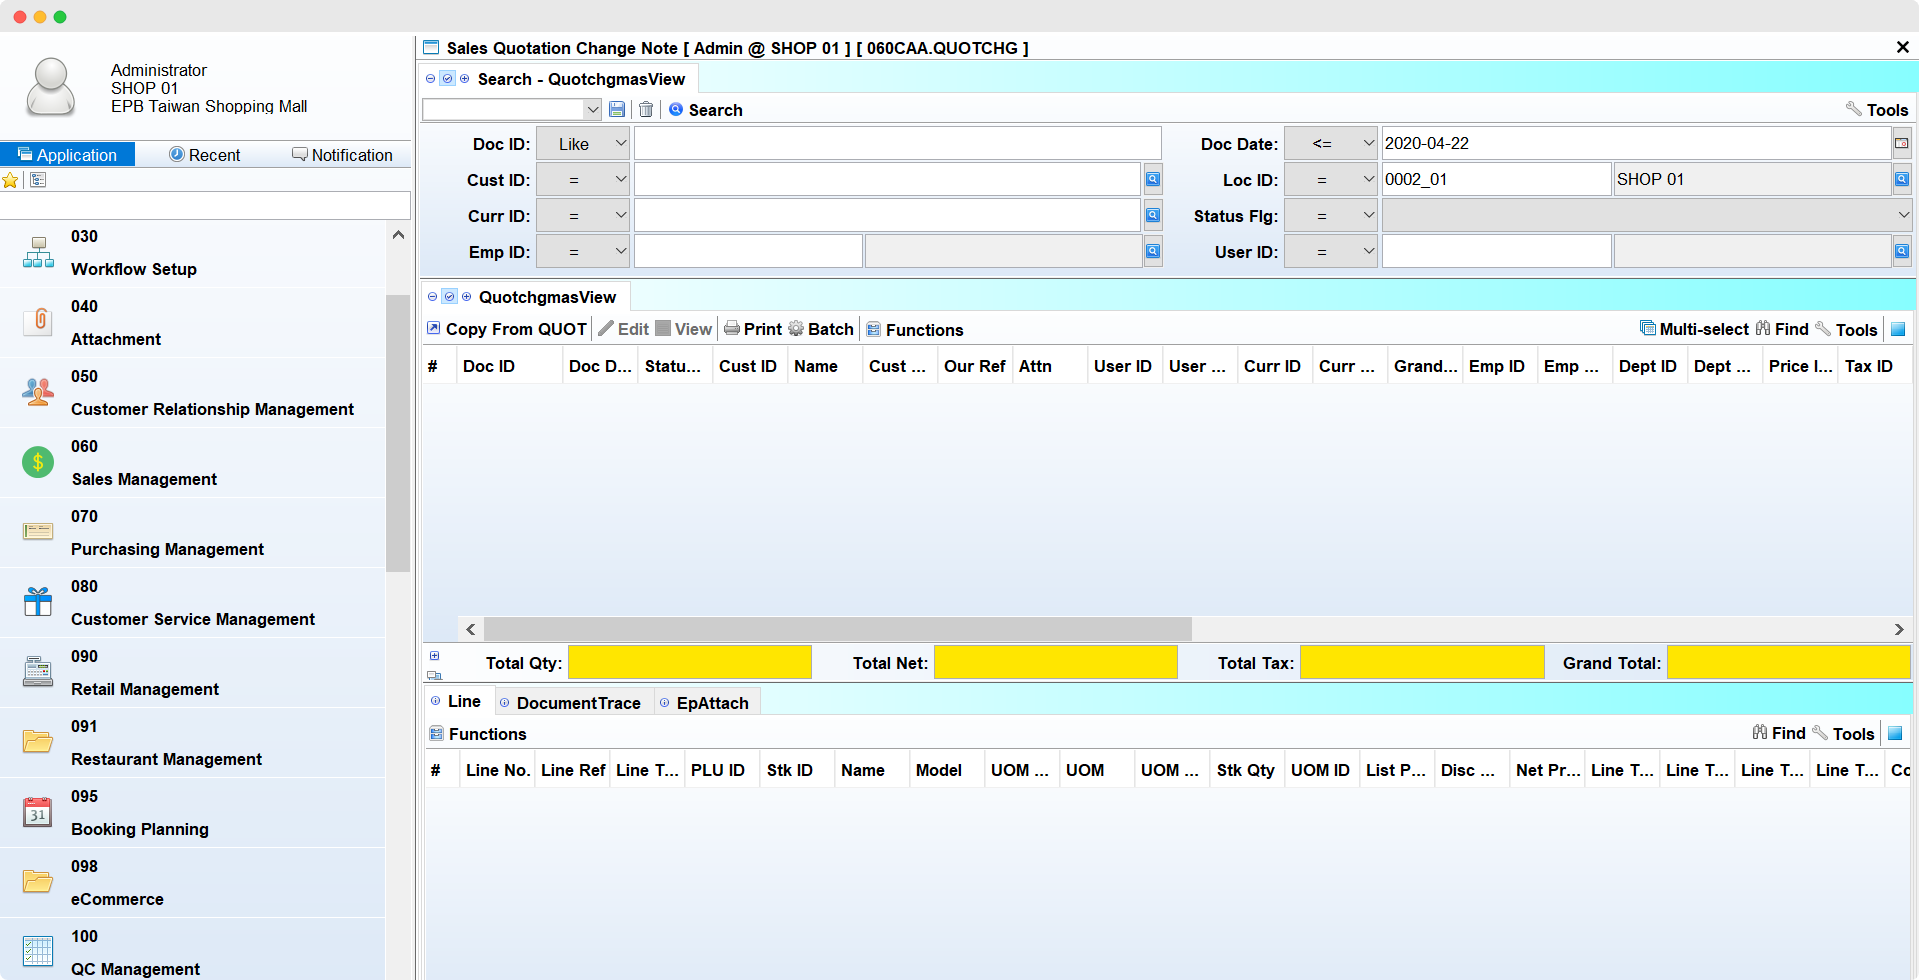The height and width of the screenshot is (980, 1919).
Task: Open the Doc Date calendar picker icon
Action: [1901, 144]
